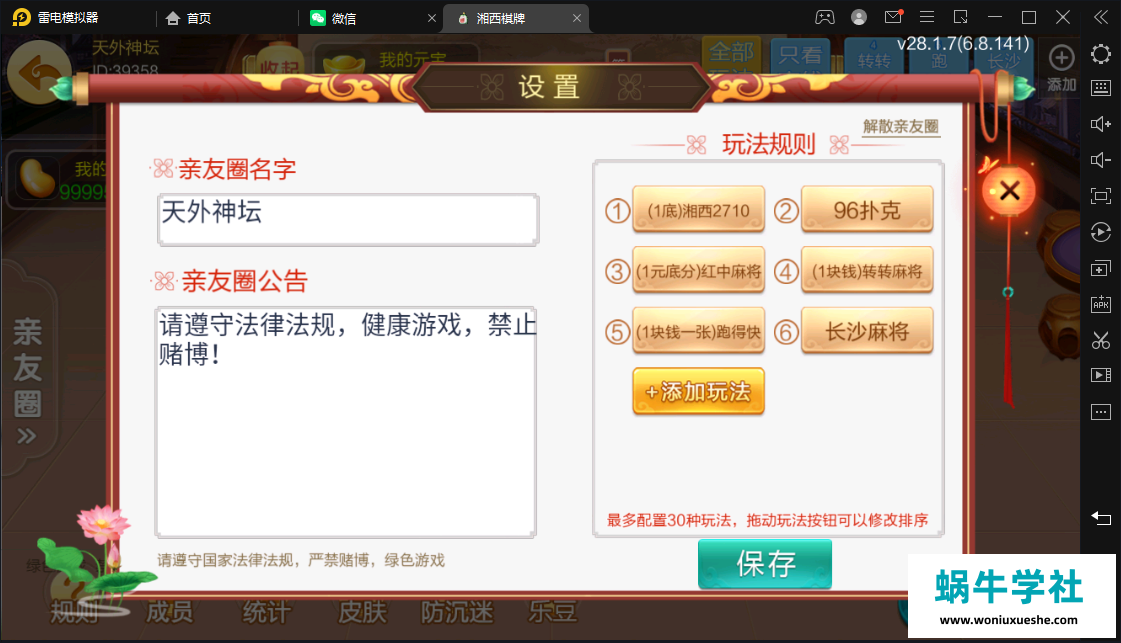Open the more options ellipsis icon
Screen dimensions: 1121x643
click(x=1100, y=411)
